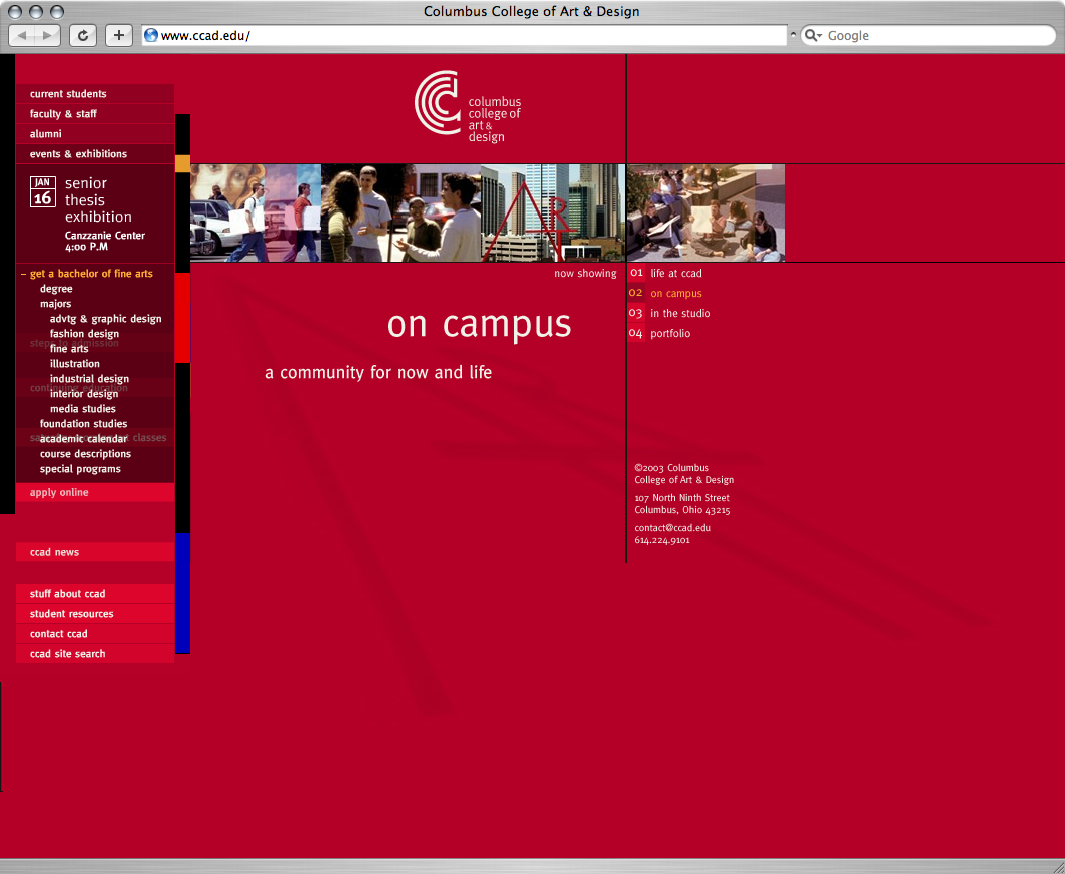Screen dimensions: 1065x874
Task: Click the '614.224.9101' phone number
Action: (x=662, y=540)
